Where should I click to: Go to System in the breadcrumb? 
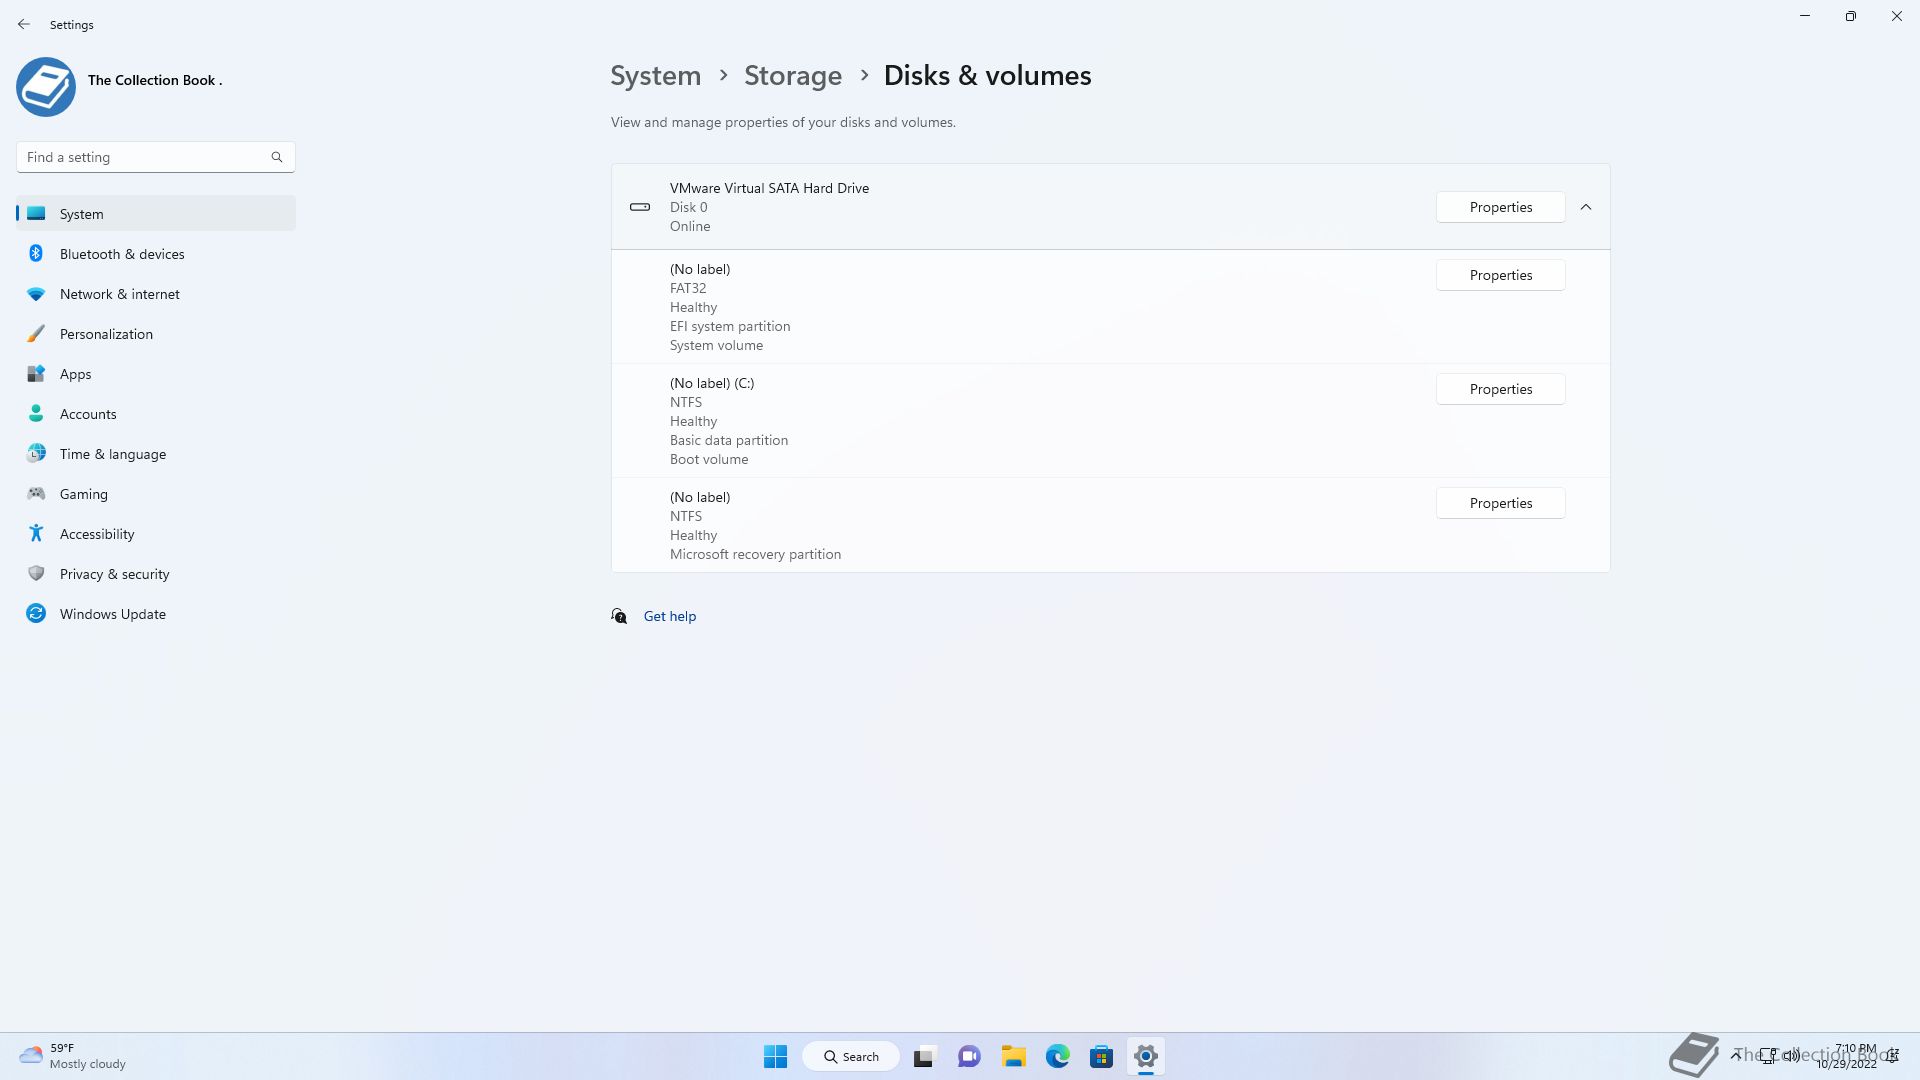(x=655, y=76)
